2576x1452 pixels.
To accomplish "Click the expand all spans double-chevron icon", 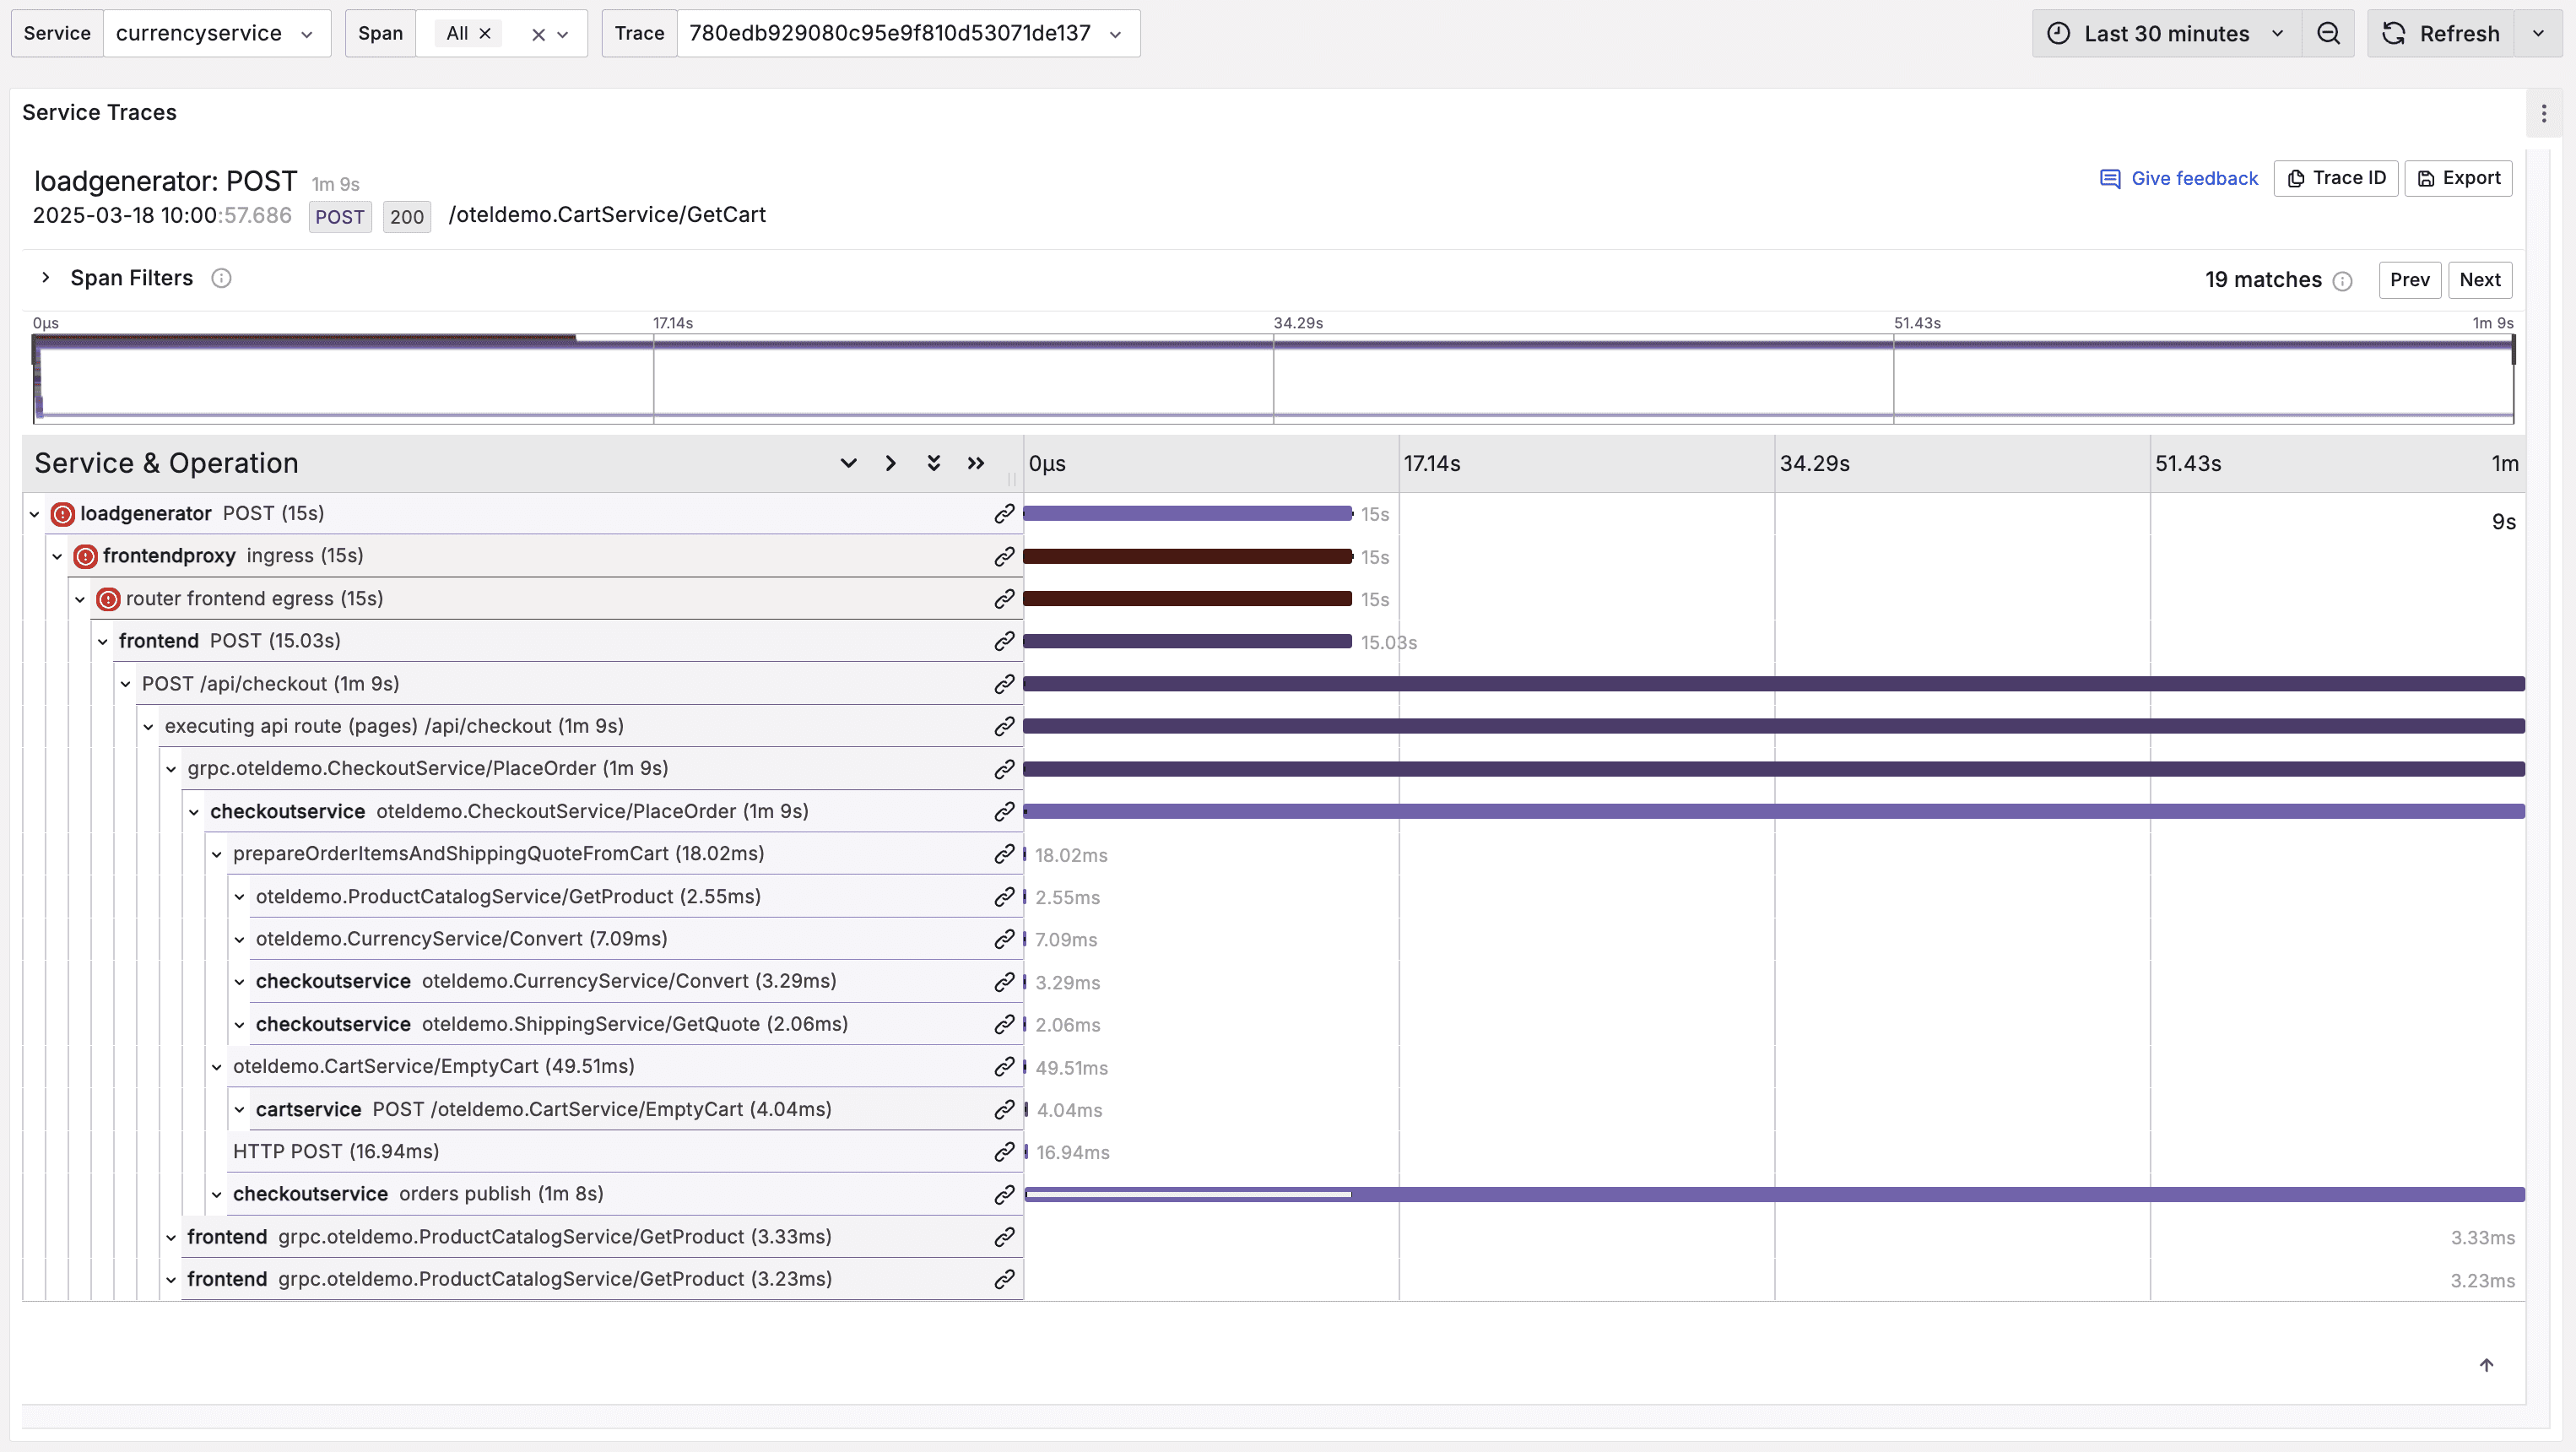I will pyautogui.click(x=933, y=463).
